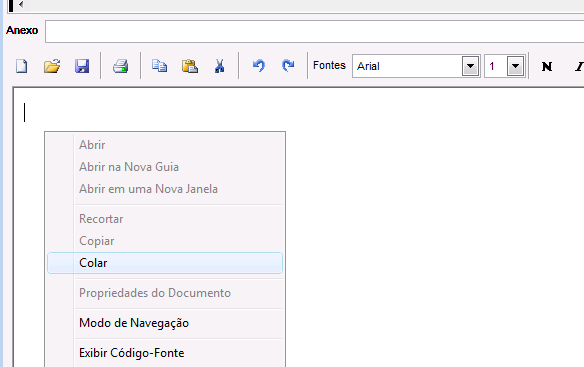Select Recortar in context menu
The height and width of the screenshot is (367, 584).
(165, 219)
